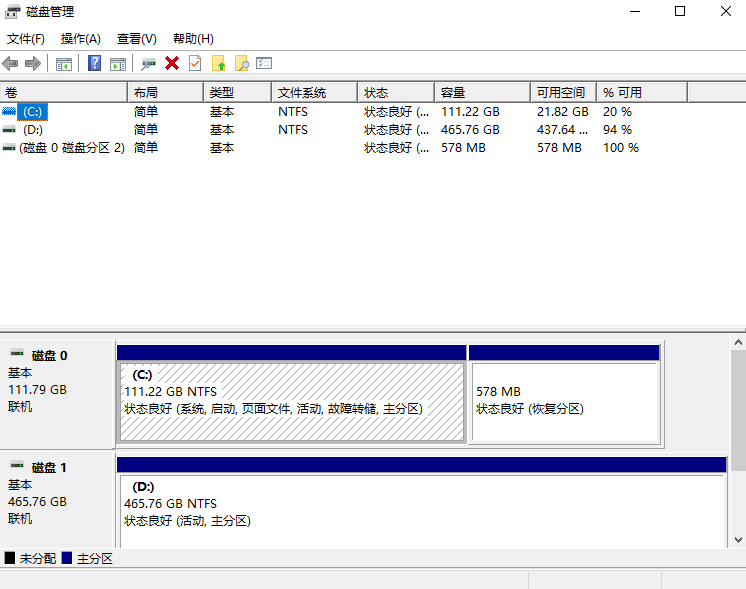Open the 查看(V) menu
Image resolution: width=746 pixels, height=589 pixels.
[x=137, y=39]
